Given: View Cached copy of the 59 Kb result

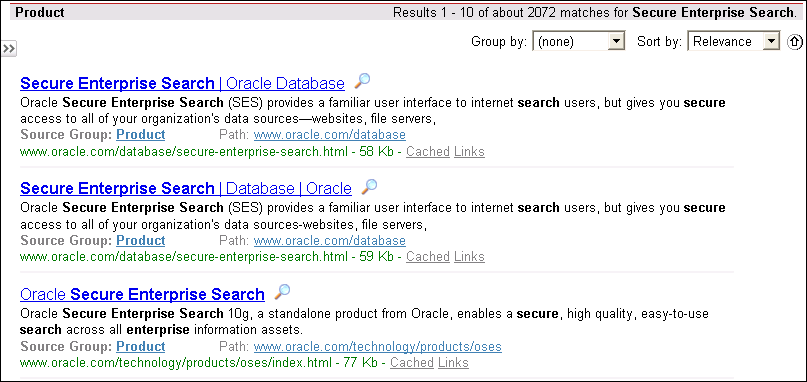Looking at the screenshot, I should [428, 256].
